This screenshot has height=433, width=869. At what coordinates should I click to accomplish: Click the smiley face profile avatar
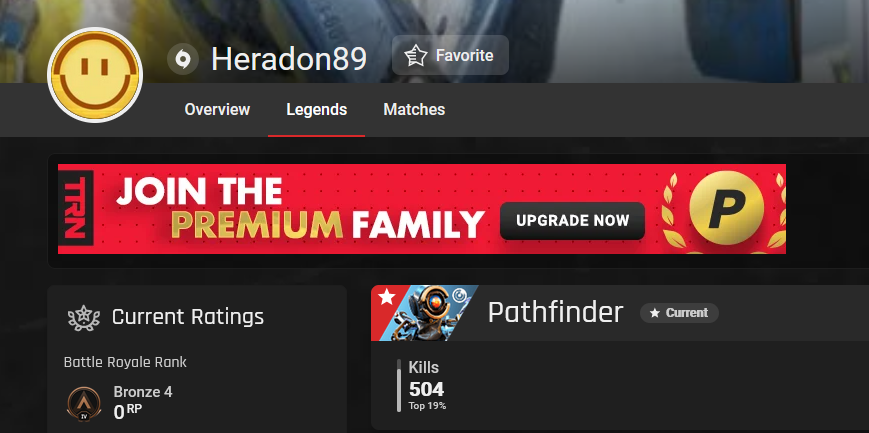pyautogui.click(x=95, y=75)
